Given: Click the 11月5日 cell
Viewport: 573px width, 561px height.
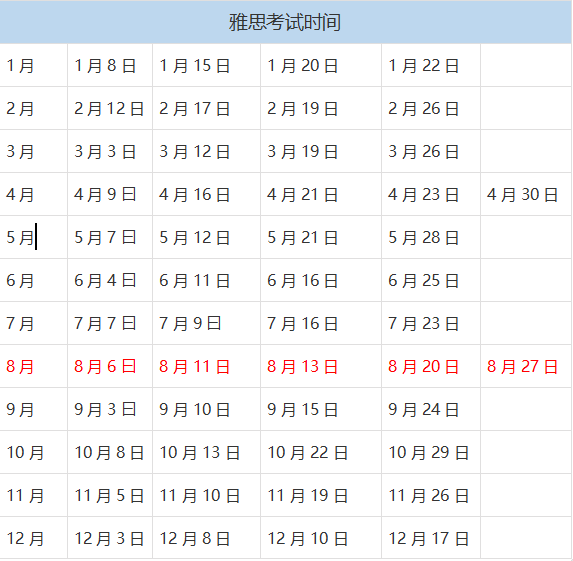Looking at the screenshot, I should coord(110,495).
